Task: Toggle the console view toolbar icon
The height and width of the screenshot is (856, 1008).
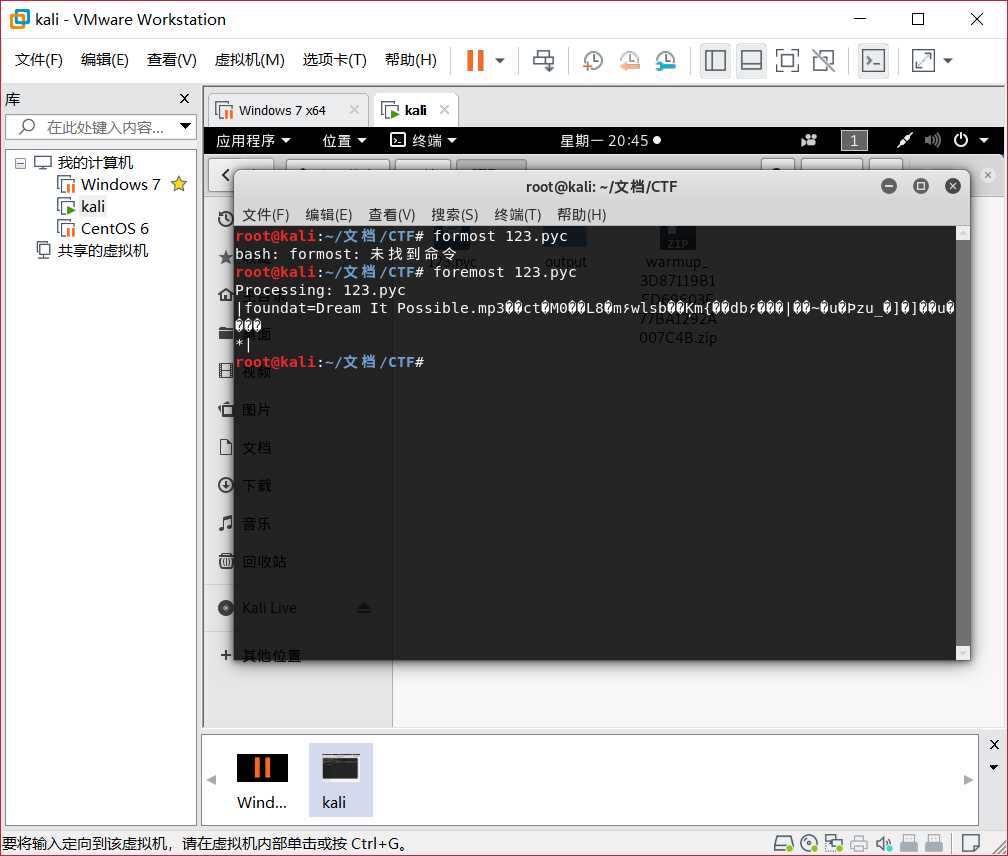Action: (x=873, y=61)
